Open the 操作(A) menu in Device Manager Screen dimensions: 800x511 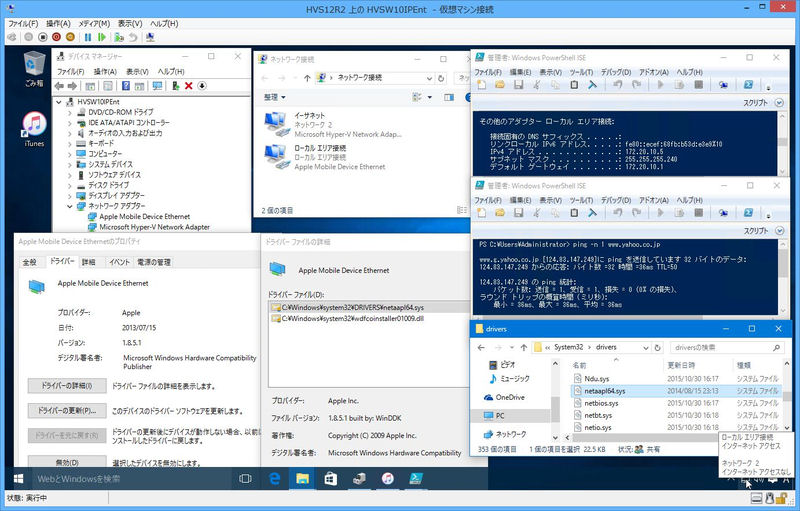point(105,71)
